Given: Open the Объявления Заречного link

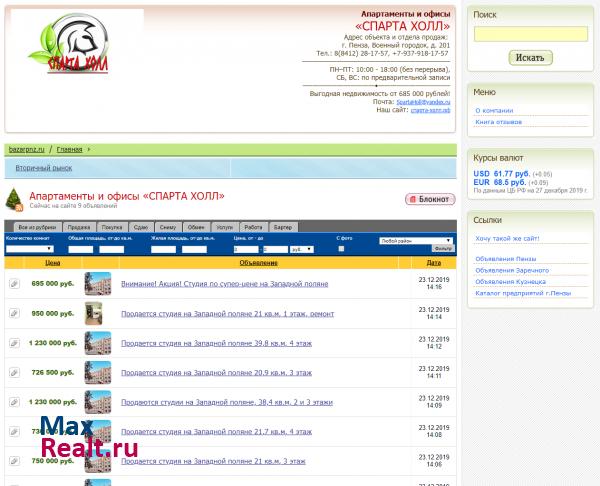Looking at the screenshot, I should pos(512,271).
